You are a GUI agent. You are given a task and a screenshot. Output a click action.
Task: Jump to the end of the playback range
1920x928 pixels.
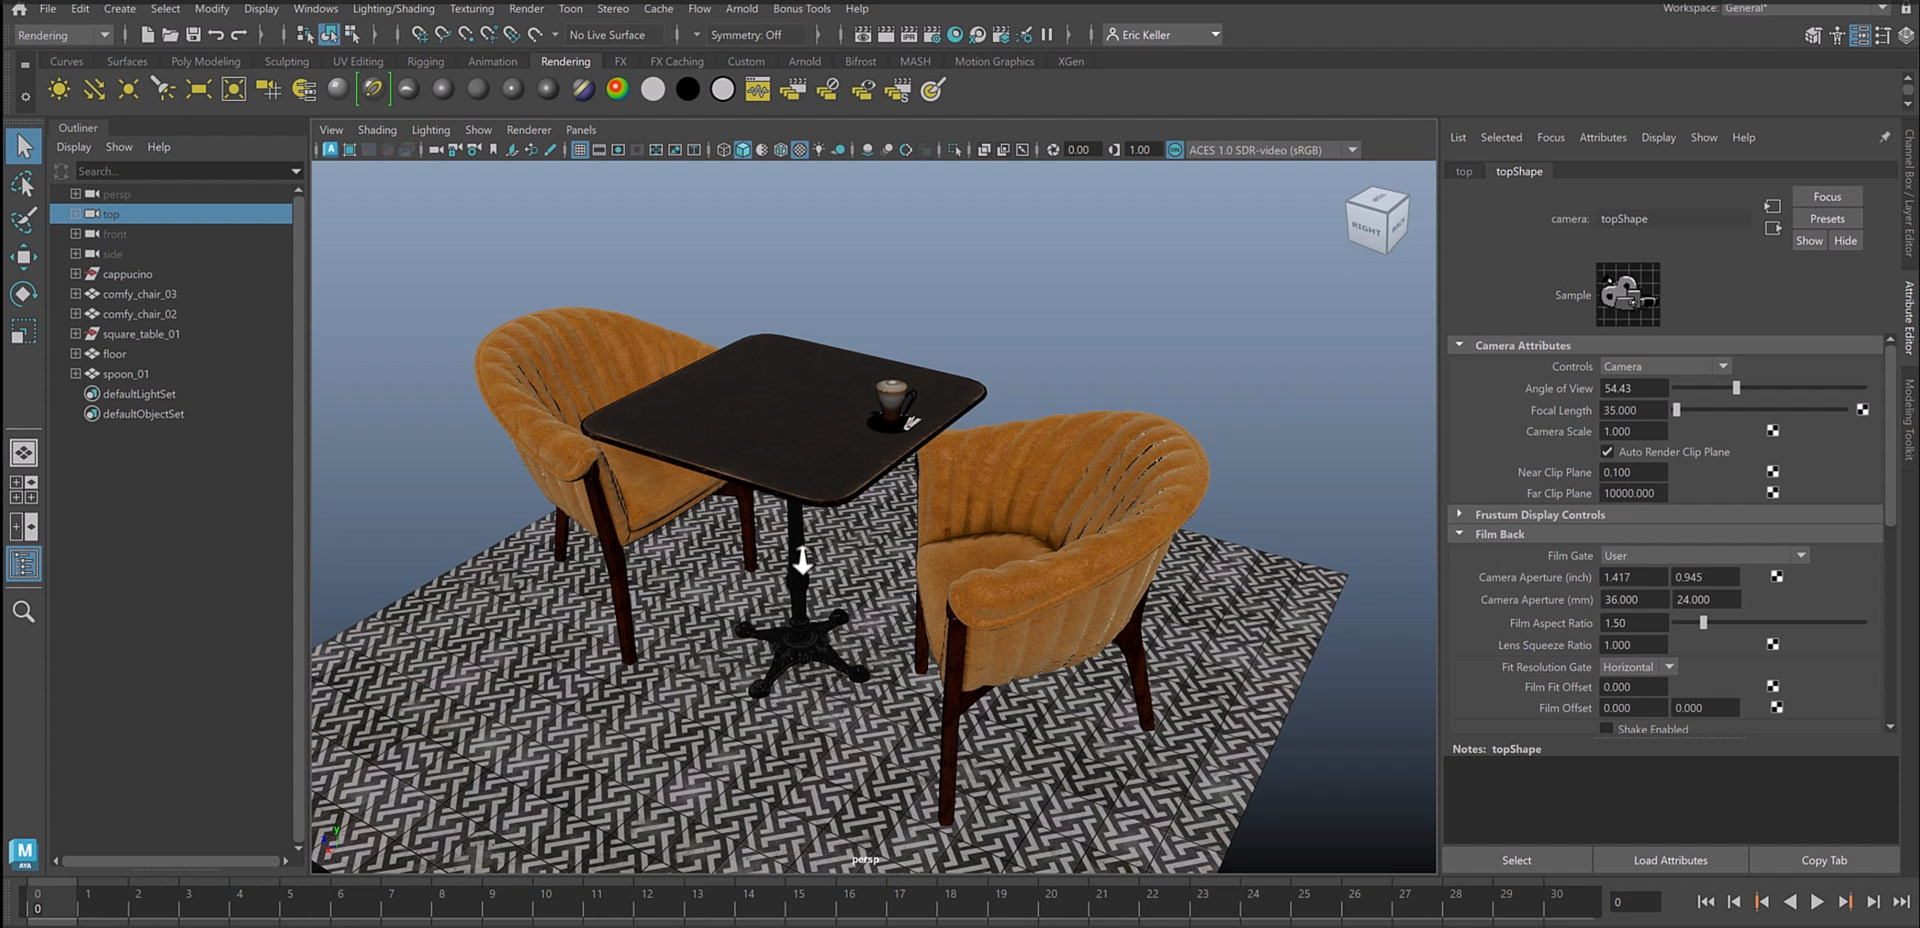(1901, 901)
